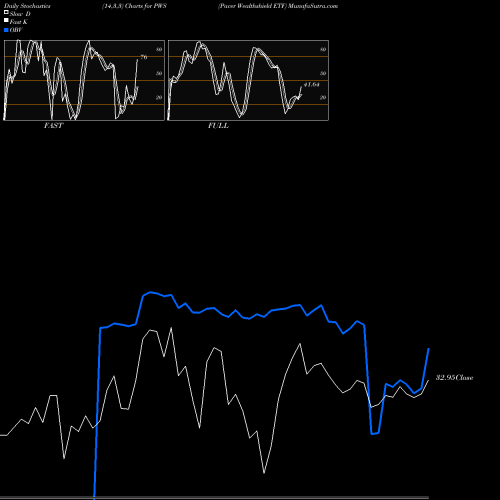Open the FAST stochastic chart panel
Image resolution: width=500 pixels, height=500 pixels.
[x=84, y=80]
